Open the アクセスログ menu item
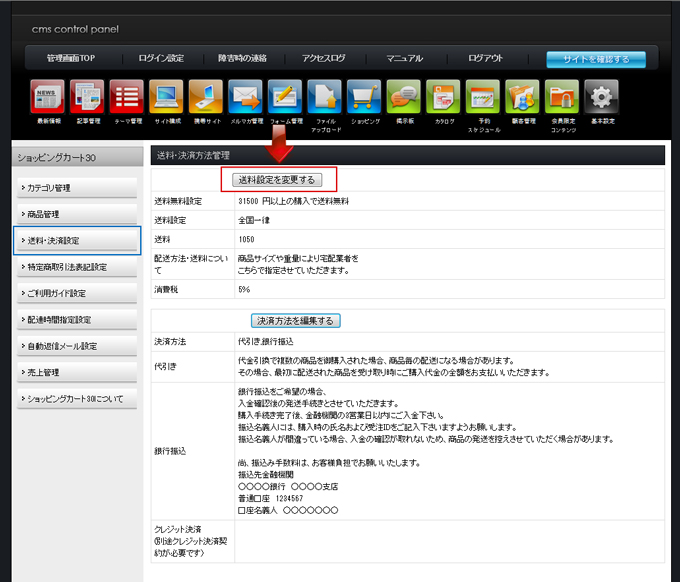This screenshot has width=680, height=582. pyautogui.click(x=323, y=59)
